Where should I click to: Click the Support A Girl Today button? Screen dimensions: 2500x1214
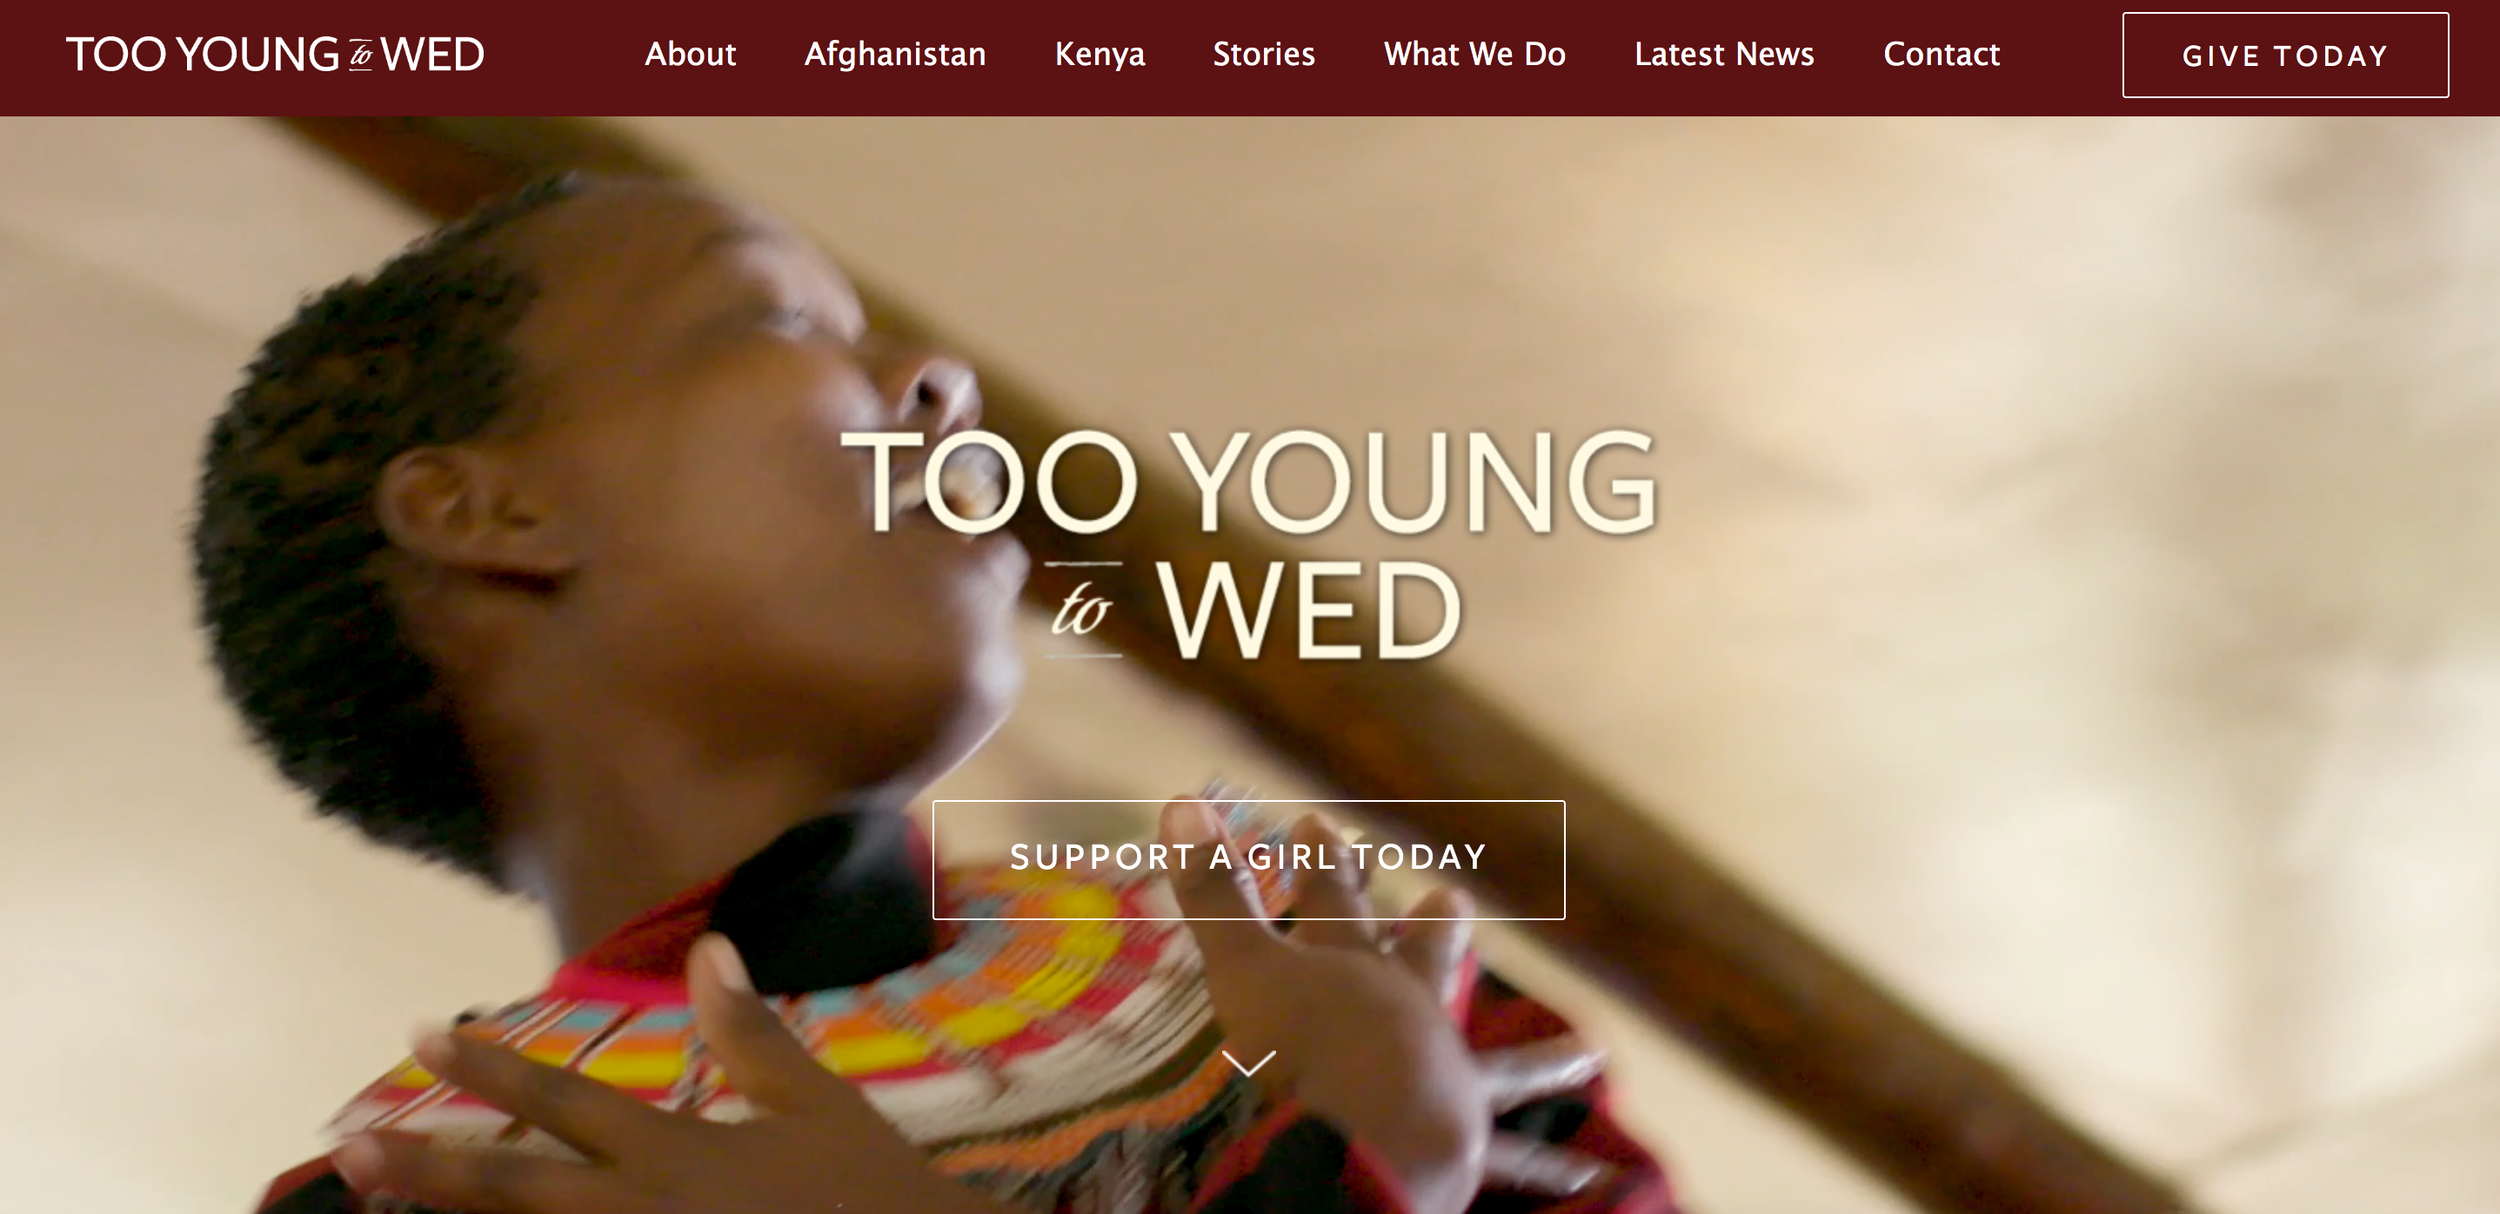(x=1249, y=859)
